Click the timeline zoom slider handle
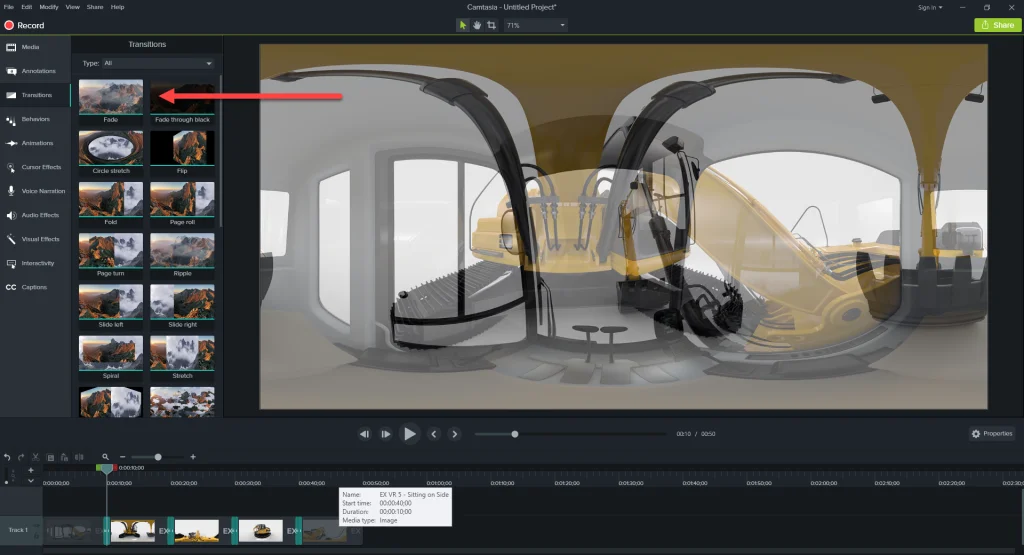1024x555 pixels. pyautogui.click(x=158, y=457)
